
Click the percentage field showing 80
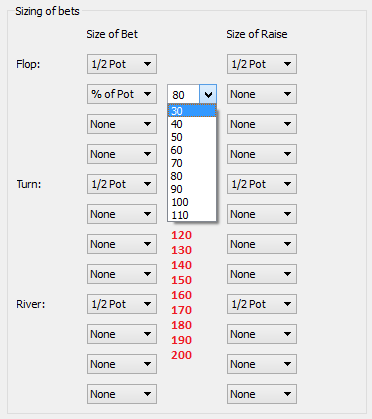(x=184, y=95)
